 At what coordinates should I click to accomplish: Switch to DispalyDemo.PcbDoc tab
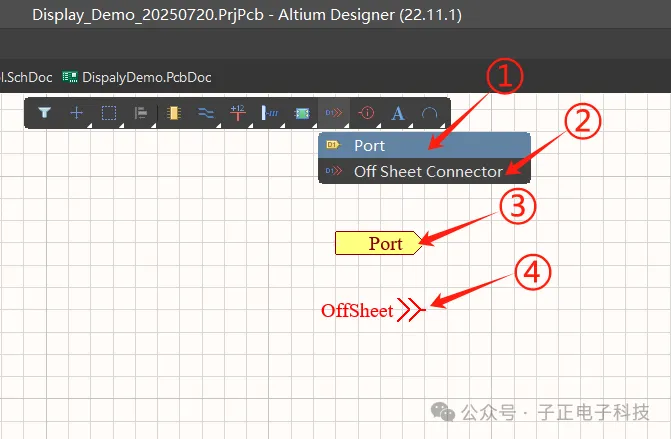[137, 77]
